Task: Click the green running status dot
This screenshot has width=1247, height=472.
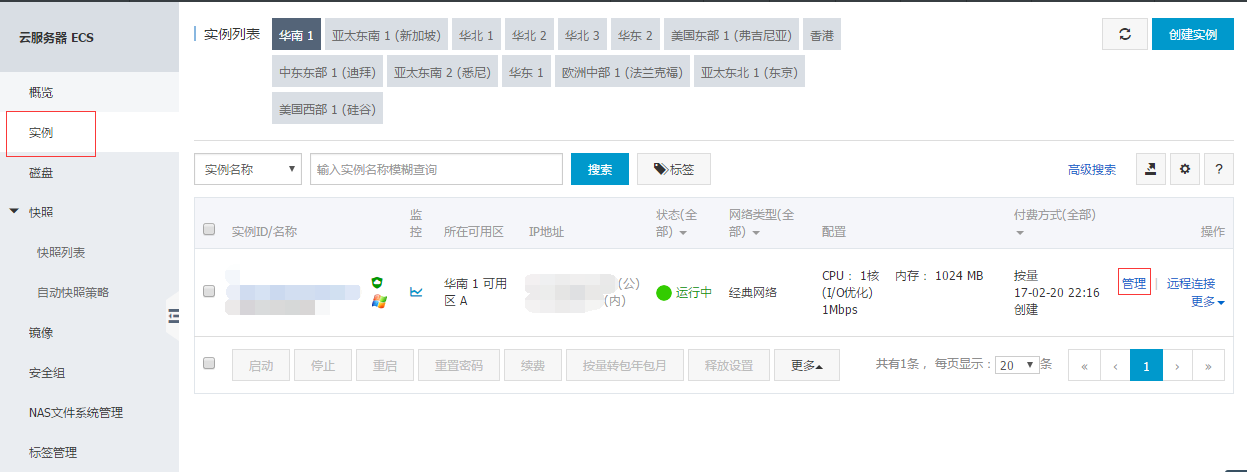Action: tap(663, 293)
